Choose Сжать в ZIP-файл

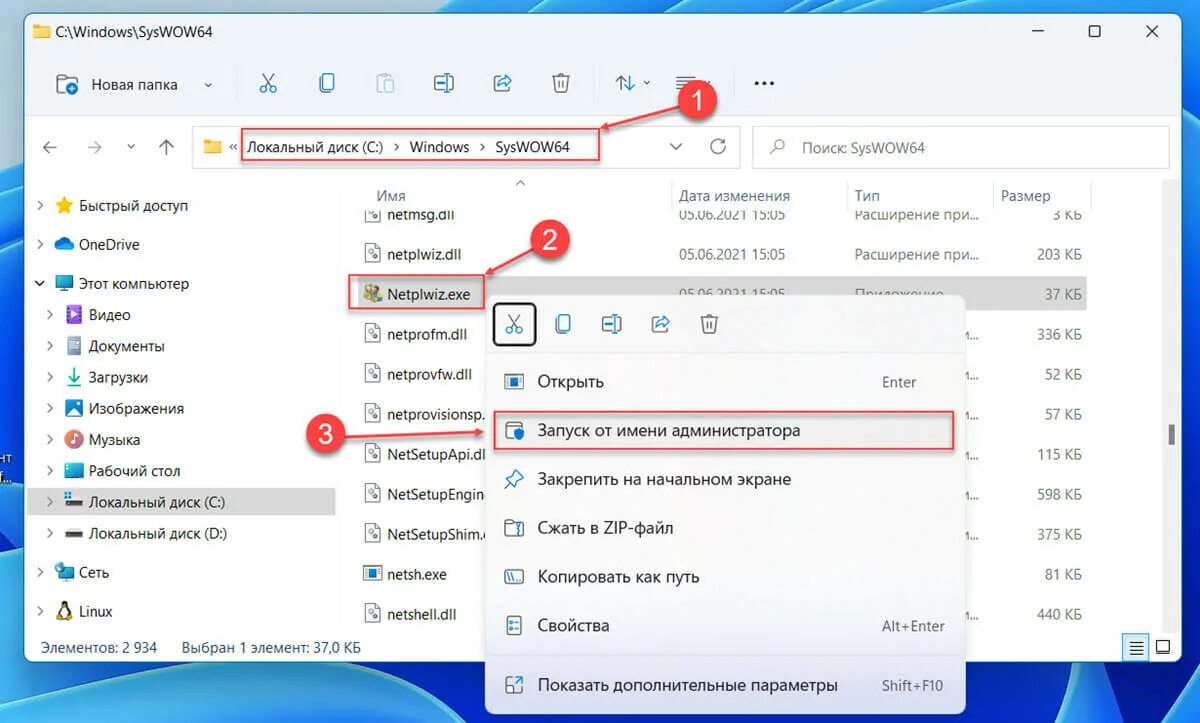[x=725, y=528]
